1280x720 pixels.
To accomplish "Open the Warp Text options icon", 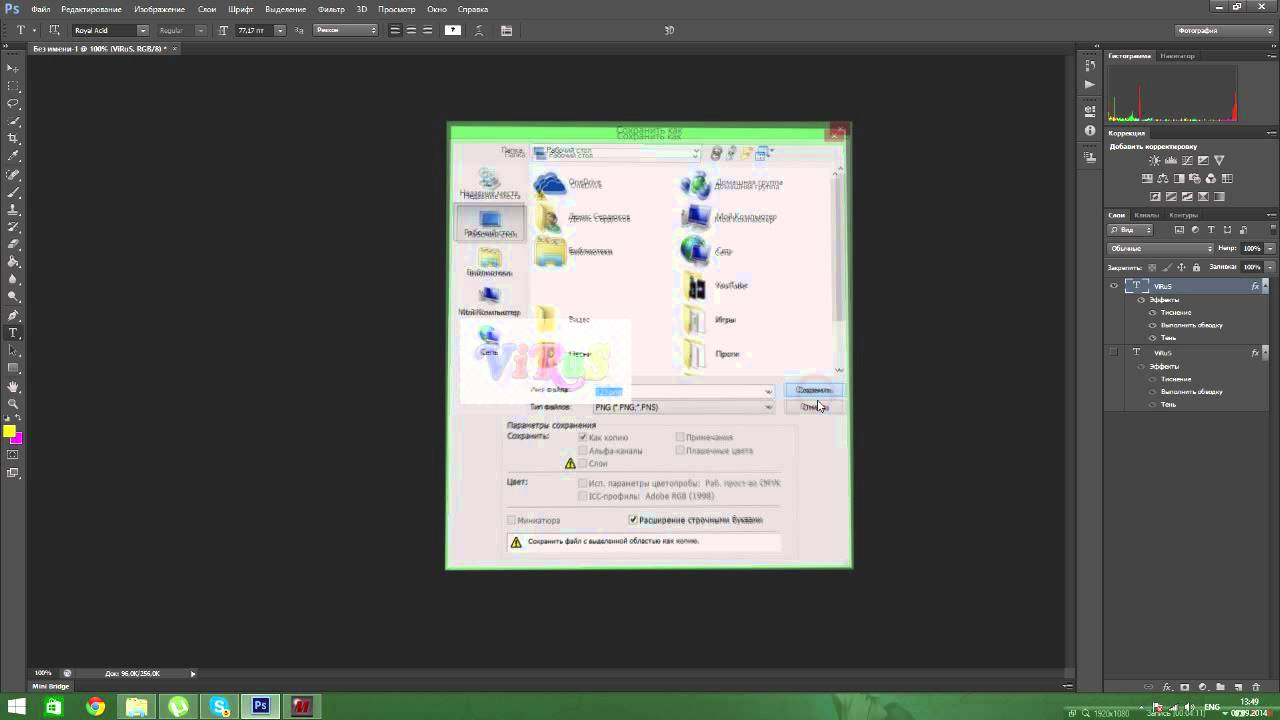I will coord(481,31).
